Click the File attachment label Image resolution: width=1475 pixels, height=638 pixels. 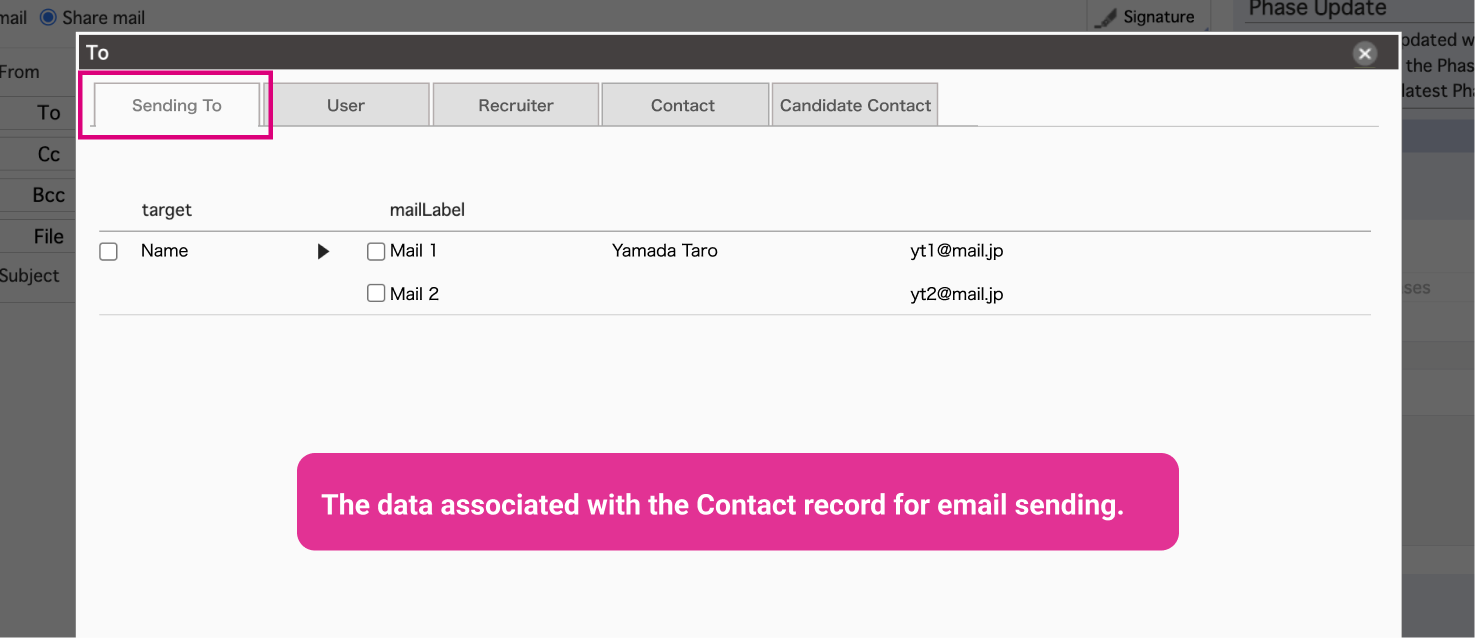(x=48, y=237)
